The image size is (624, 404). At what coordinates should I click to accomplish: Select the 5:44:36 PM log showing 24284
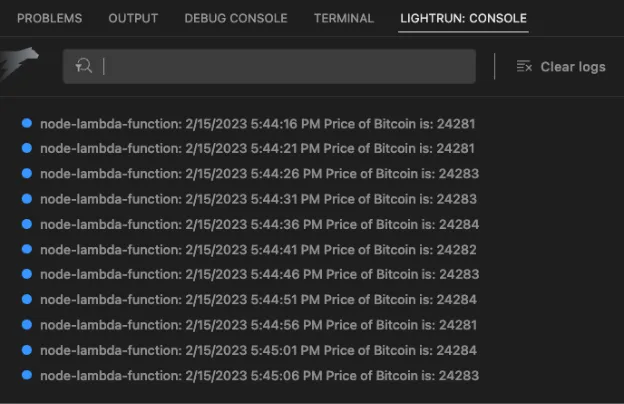pos(257,224)
